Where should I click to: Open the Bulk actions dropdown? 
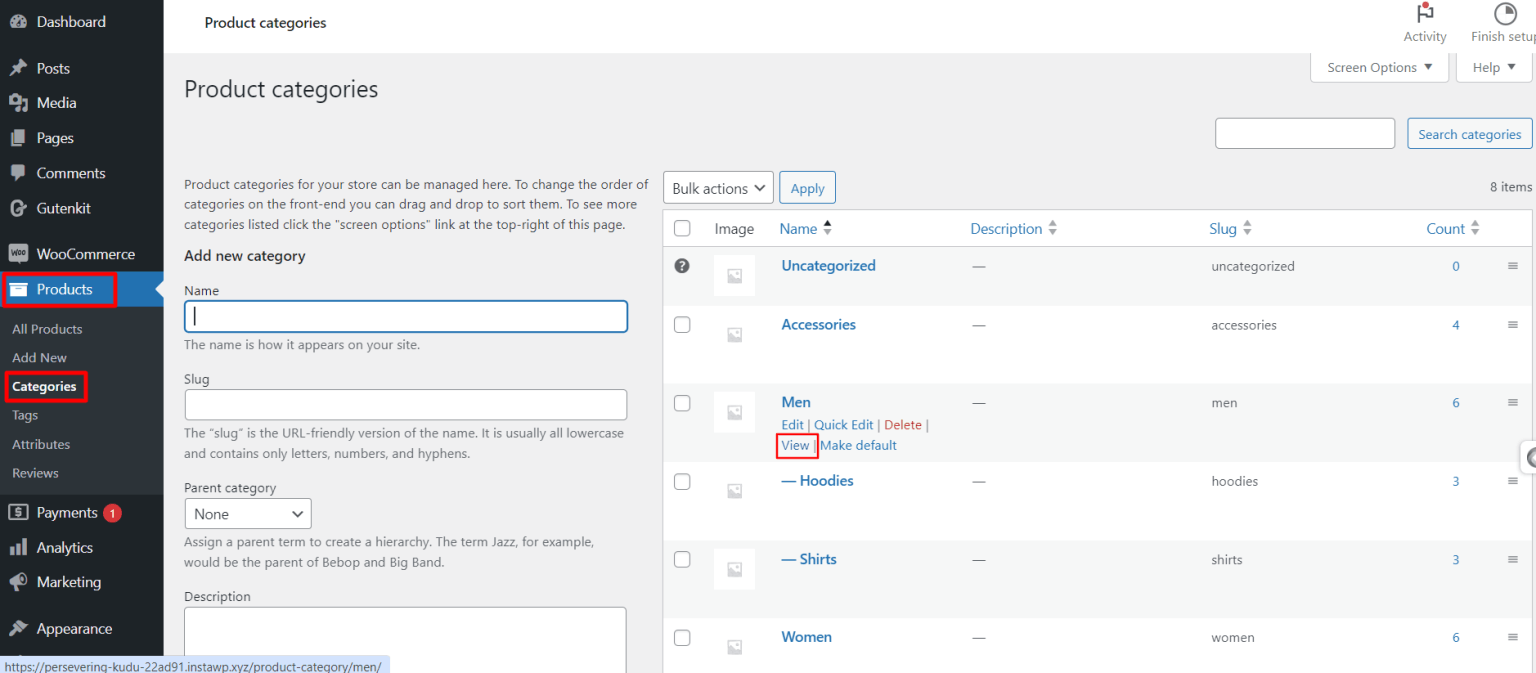718,187
